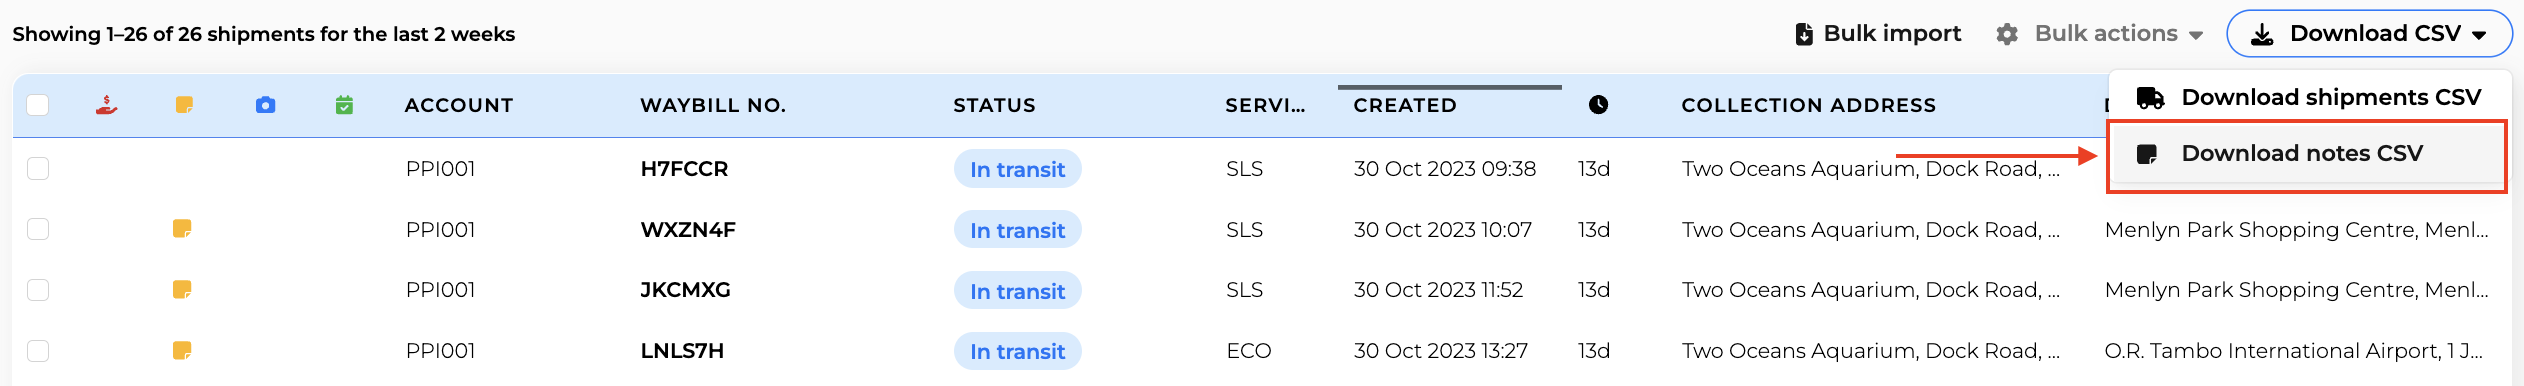
Task: Click the clock age column icon
Action: (1598, 105)
